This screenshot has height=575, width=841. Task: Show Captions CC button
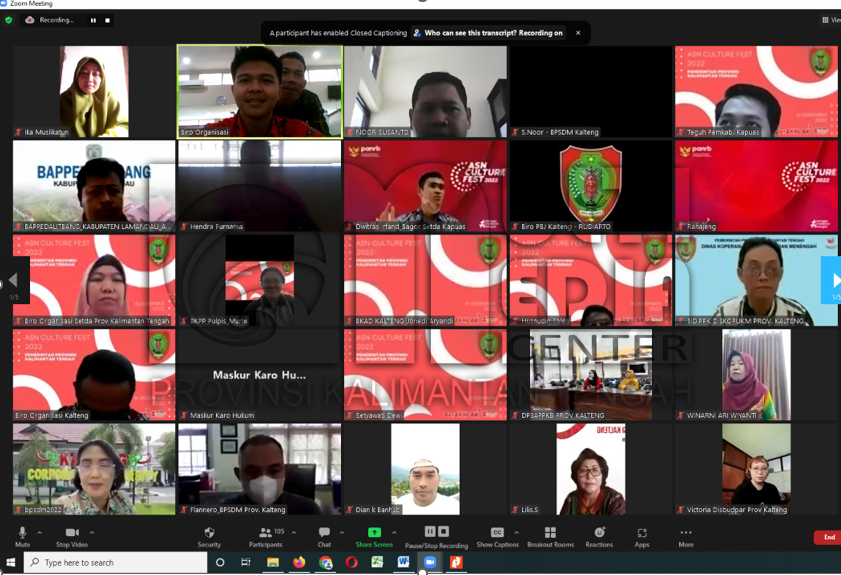497,536
